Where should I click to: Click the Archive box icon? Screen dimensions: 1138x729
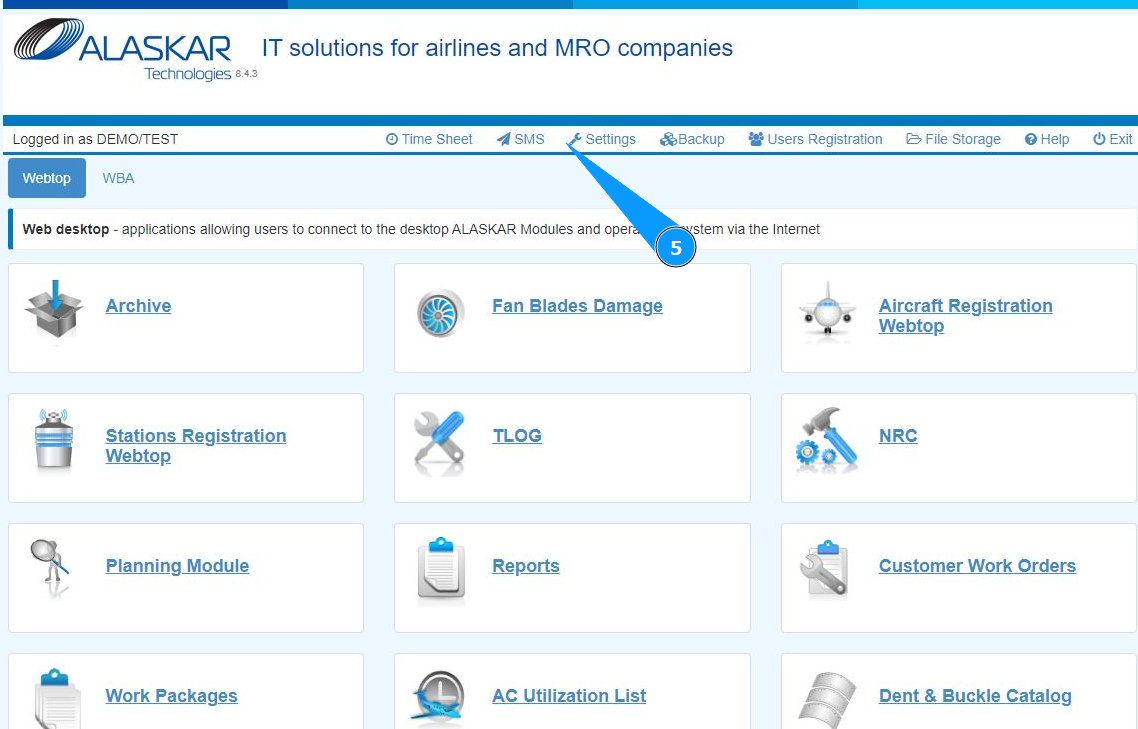click(x=54, y=309)
